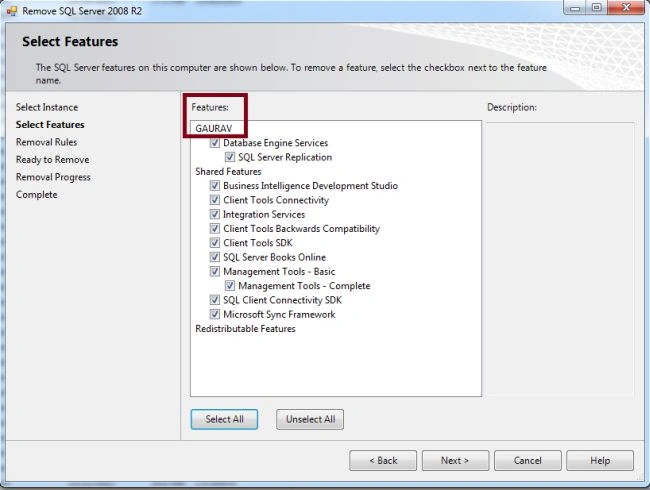Click the Client Tools SDK label
Image resolution: width=650 pixels, height=490 pixels.
pos(258,243)
